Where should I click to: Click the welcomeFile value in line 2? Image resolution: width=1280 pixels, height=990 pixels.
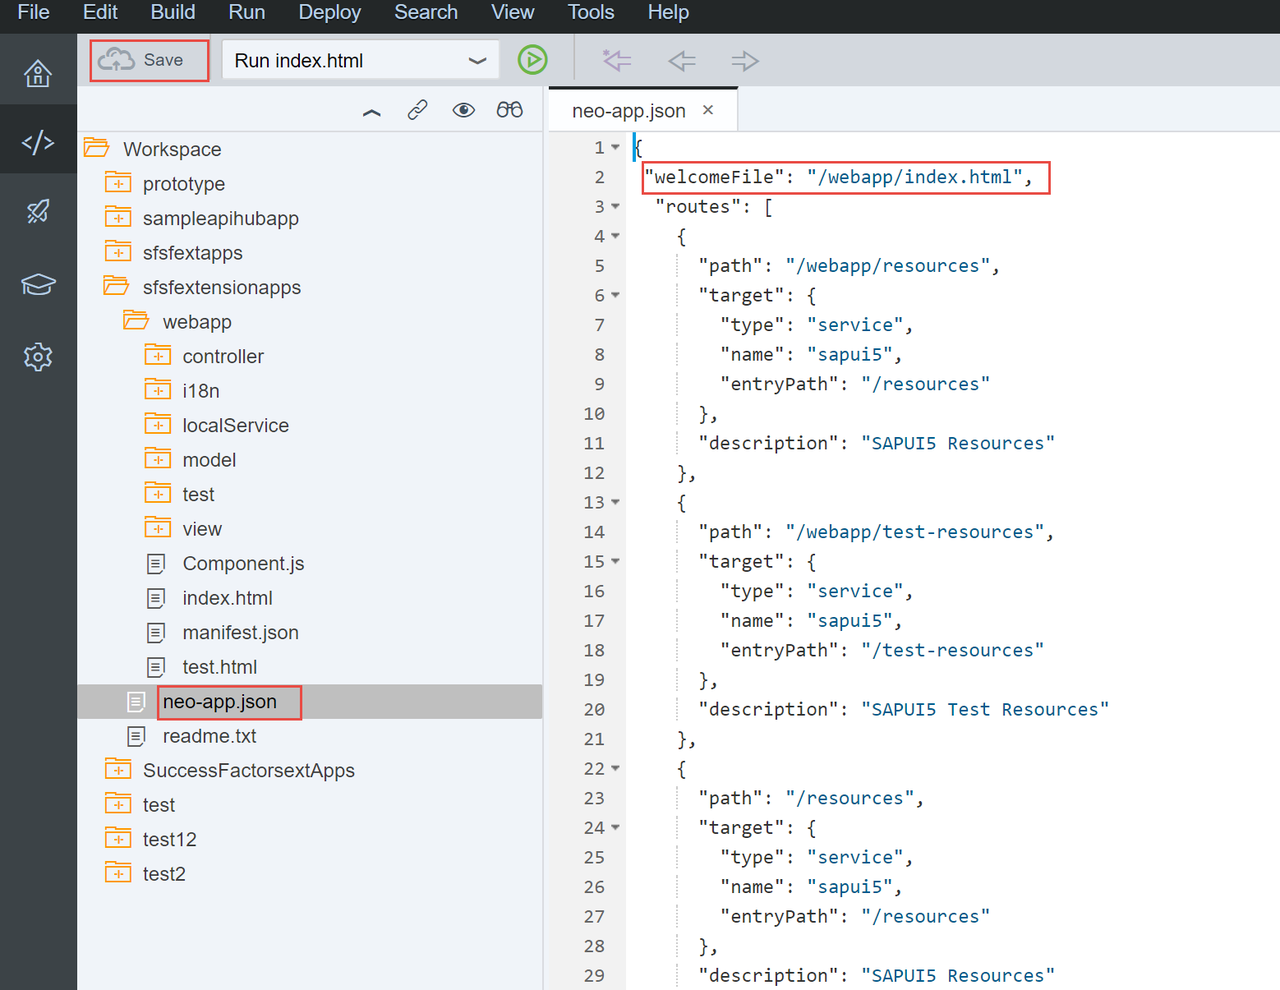pos(914,177)
